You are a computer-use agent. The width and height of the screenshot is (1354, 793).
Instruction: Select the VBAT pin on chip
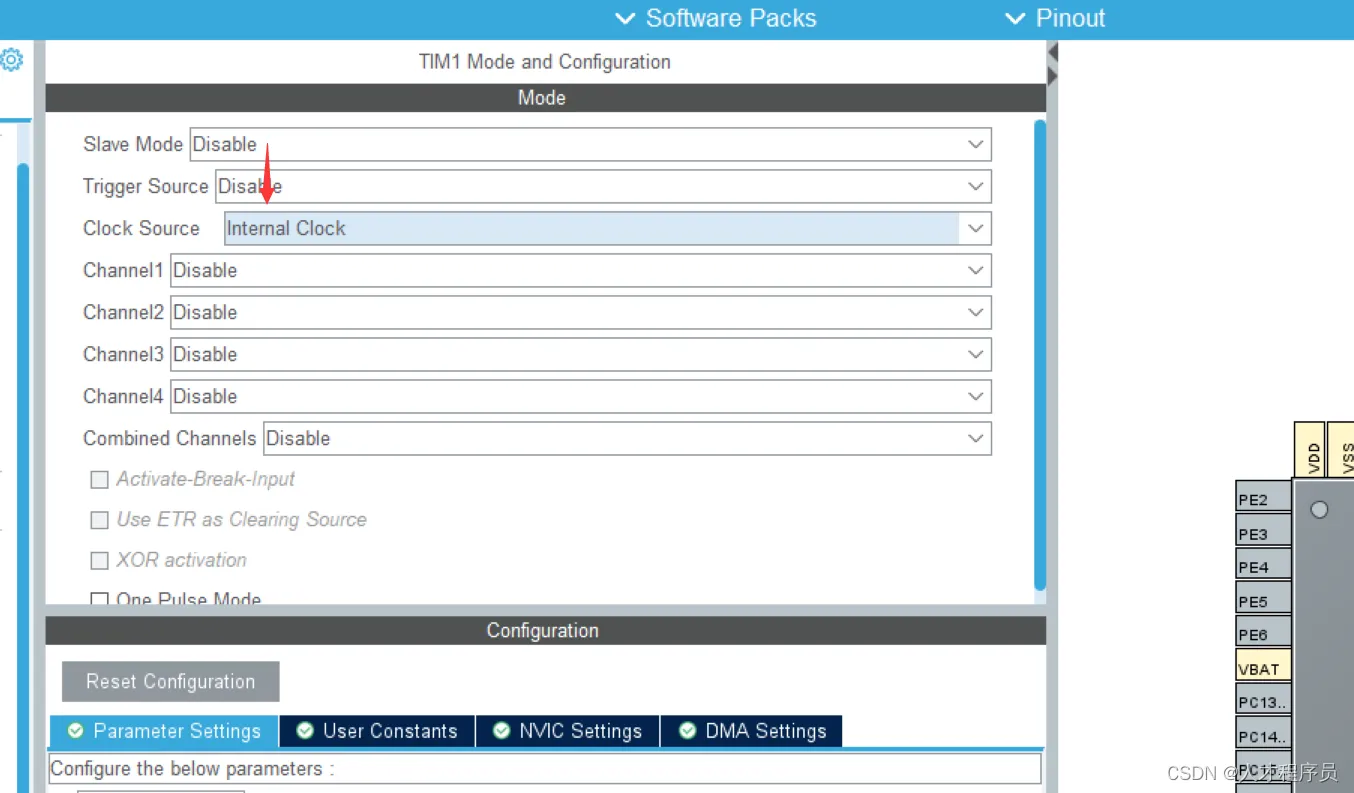click(x=1263, y=665)
